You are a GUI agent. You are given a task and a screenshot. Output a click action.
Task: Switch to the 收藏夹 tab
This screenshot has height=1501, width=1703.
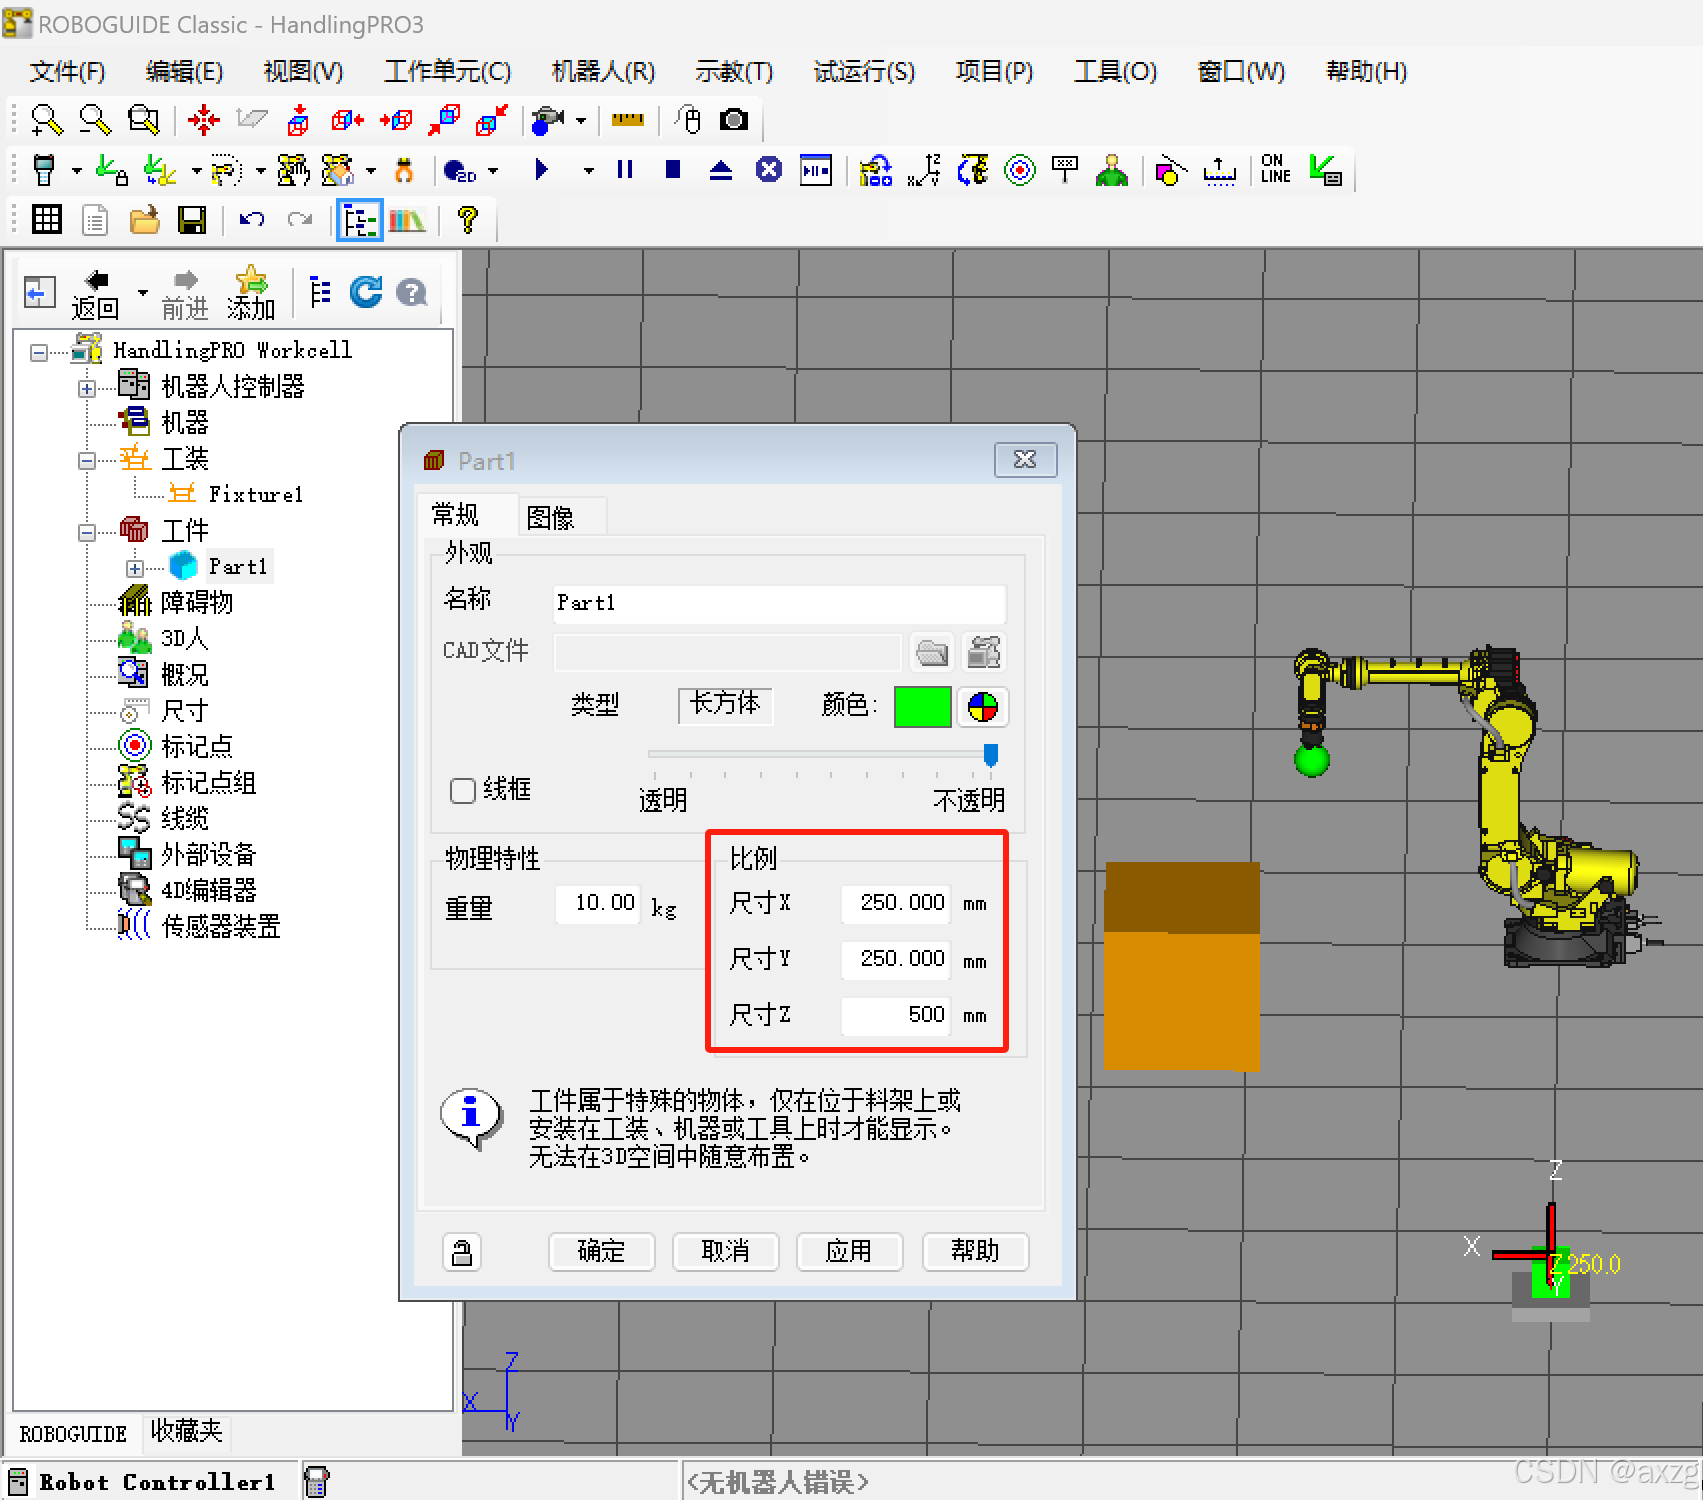pyautogui.click(x=186, y=1431)
